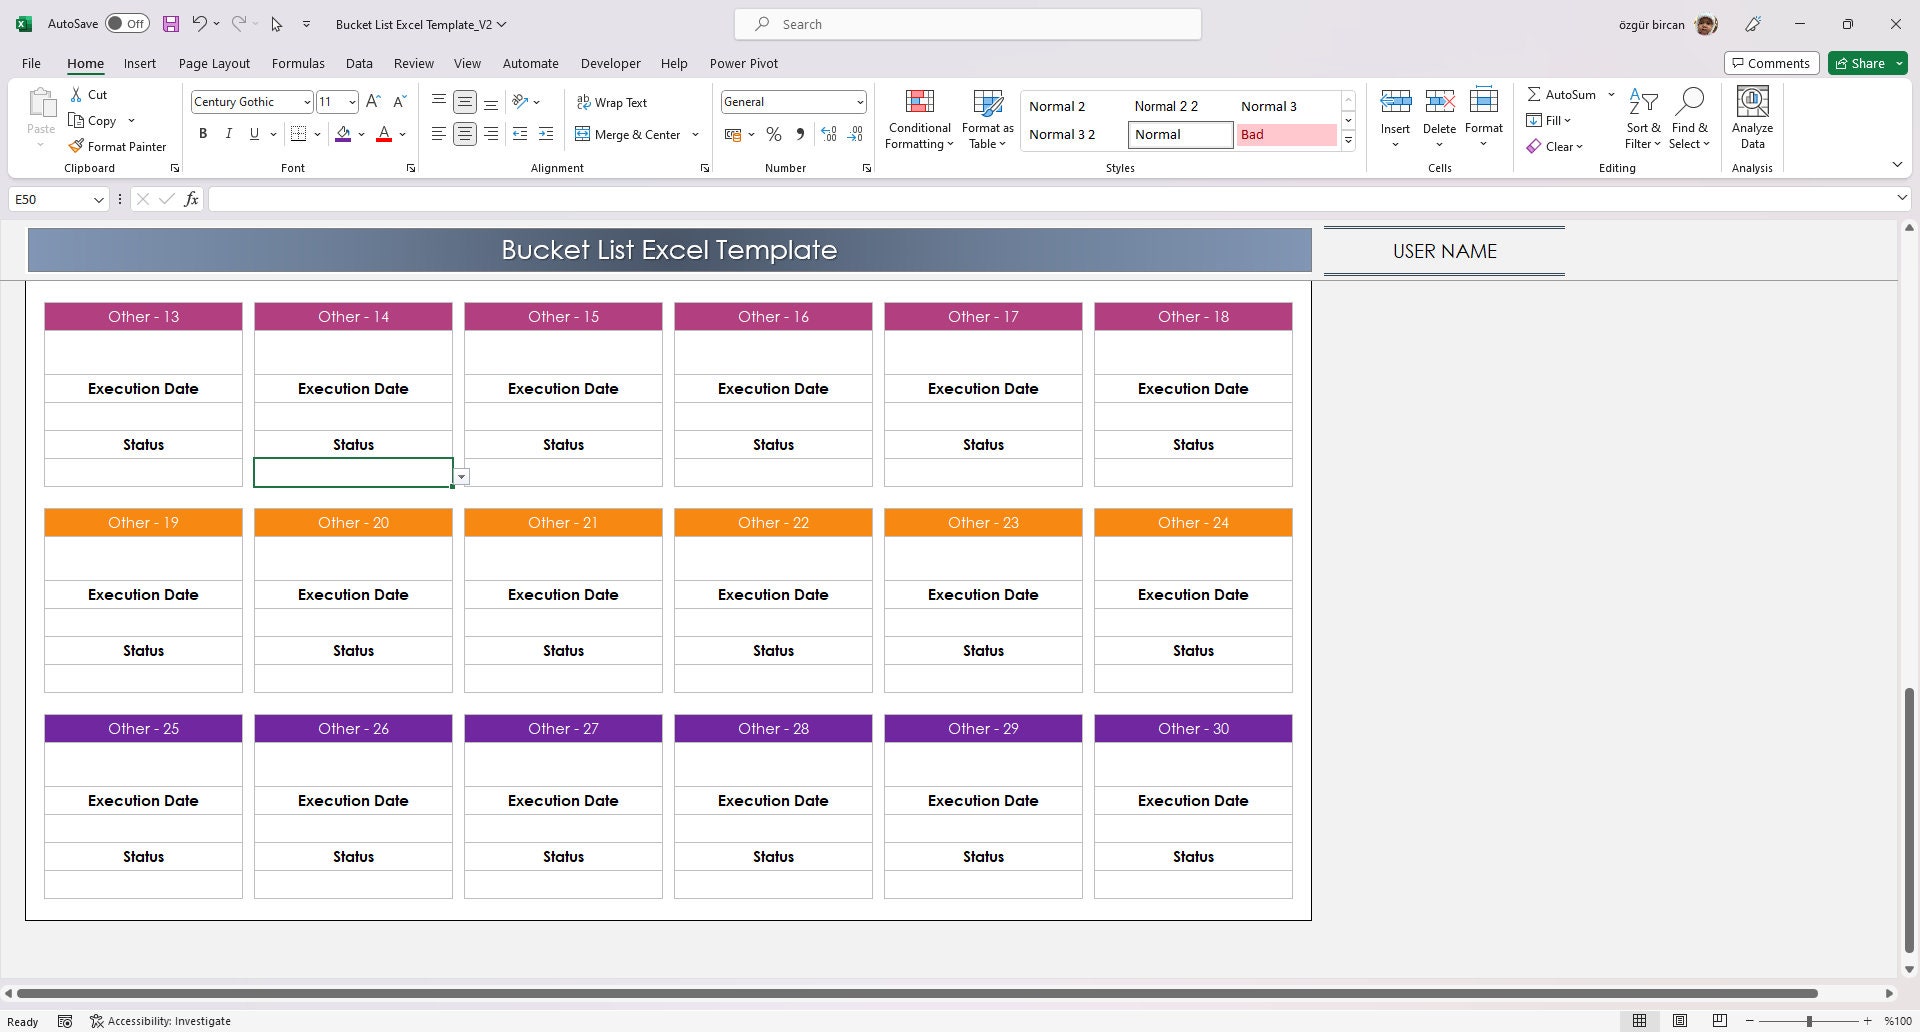
Task: Apply the Percent number style
Action: [773, 133]
